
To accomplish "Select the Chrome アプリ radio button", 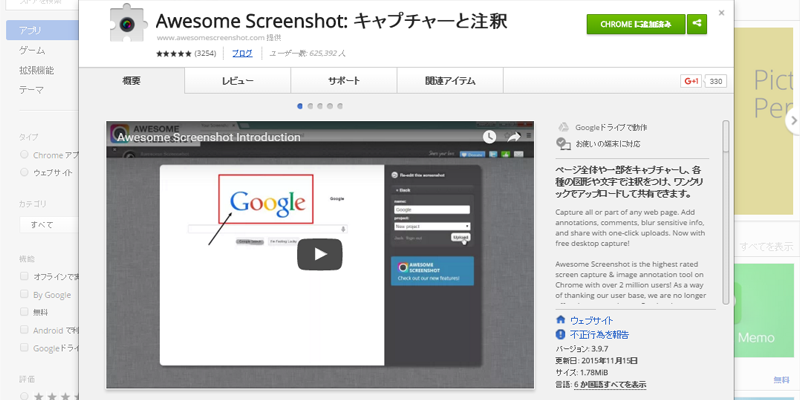I will coord(24,155).
